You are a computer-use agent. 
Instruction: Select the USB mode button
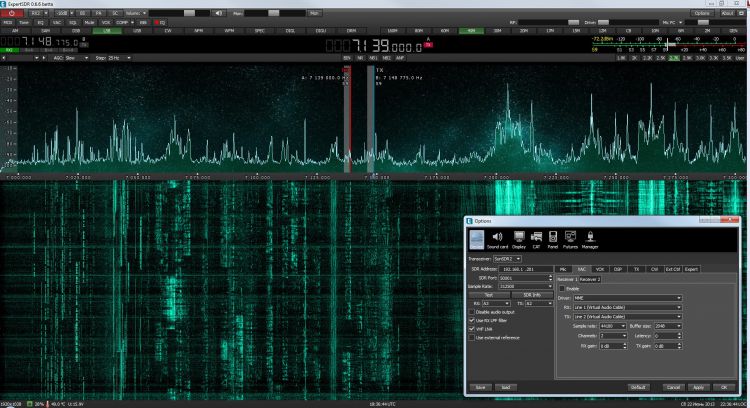click(137, 31)
